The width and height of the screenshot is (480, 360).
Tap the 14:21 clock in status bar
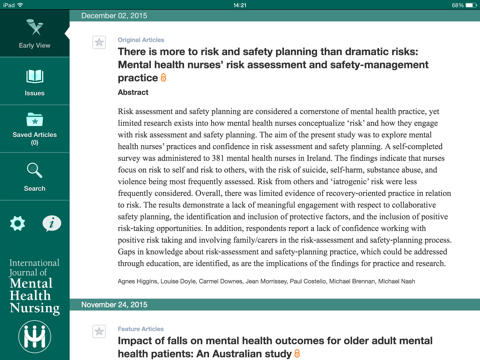click(x=240, y=5)
